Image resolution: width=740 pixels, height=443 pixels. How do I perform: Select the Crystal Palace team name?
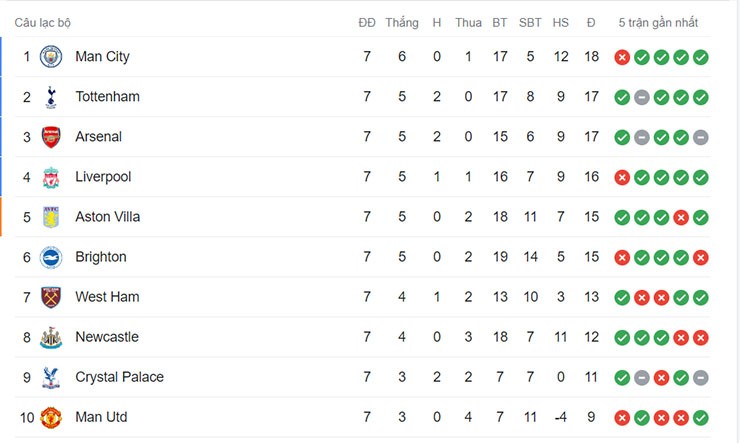119,377
